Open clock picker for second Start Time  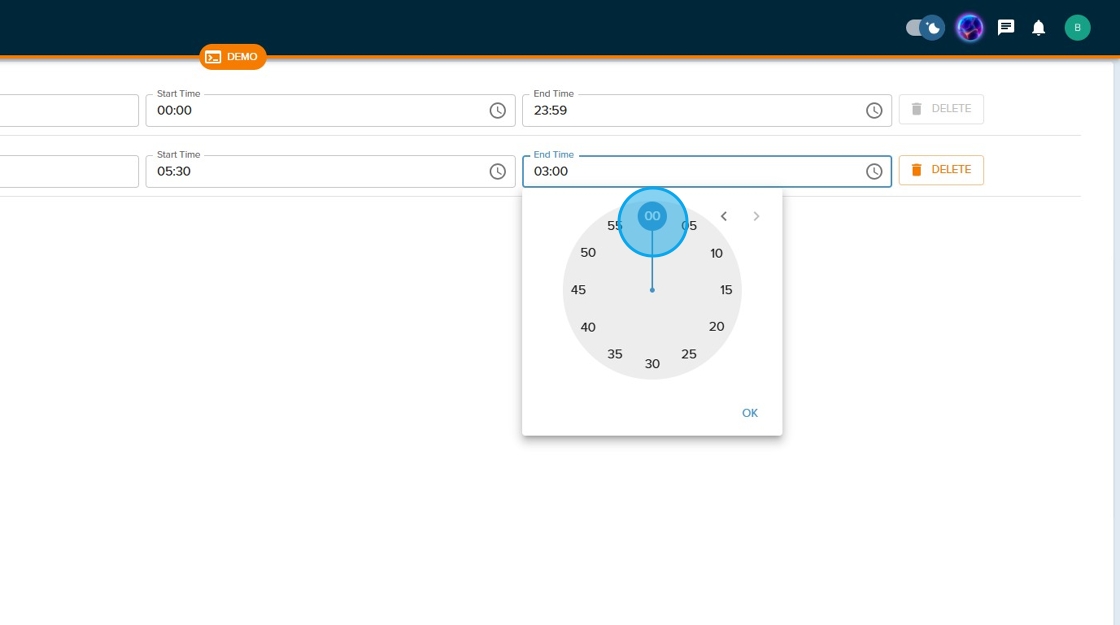[497, 172]
